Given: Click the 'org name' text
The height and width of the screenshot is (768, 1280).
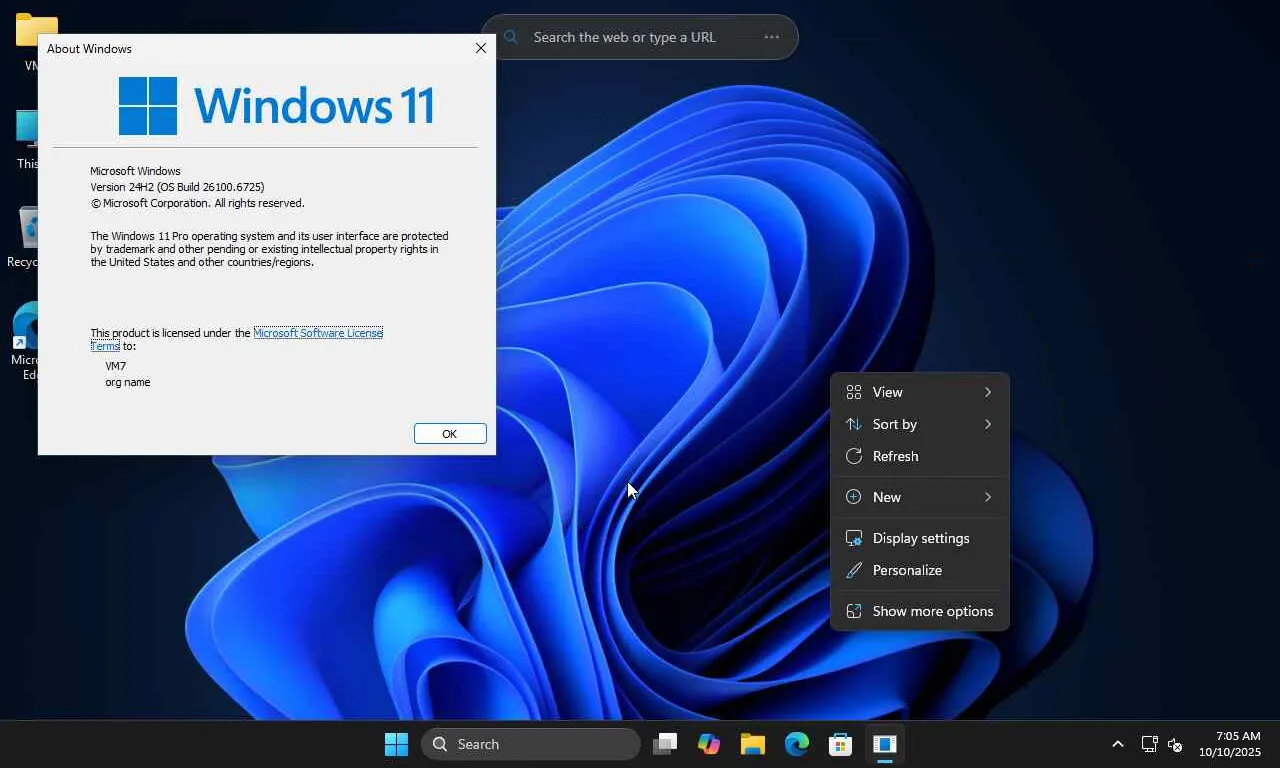Looking at the screenshot, I should (x=128, y=382).
